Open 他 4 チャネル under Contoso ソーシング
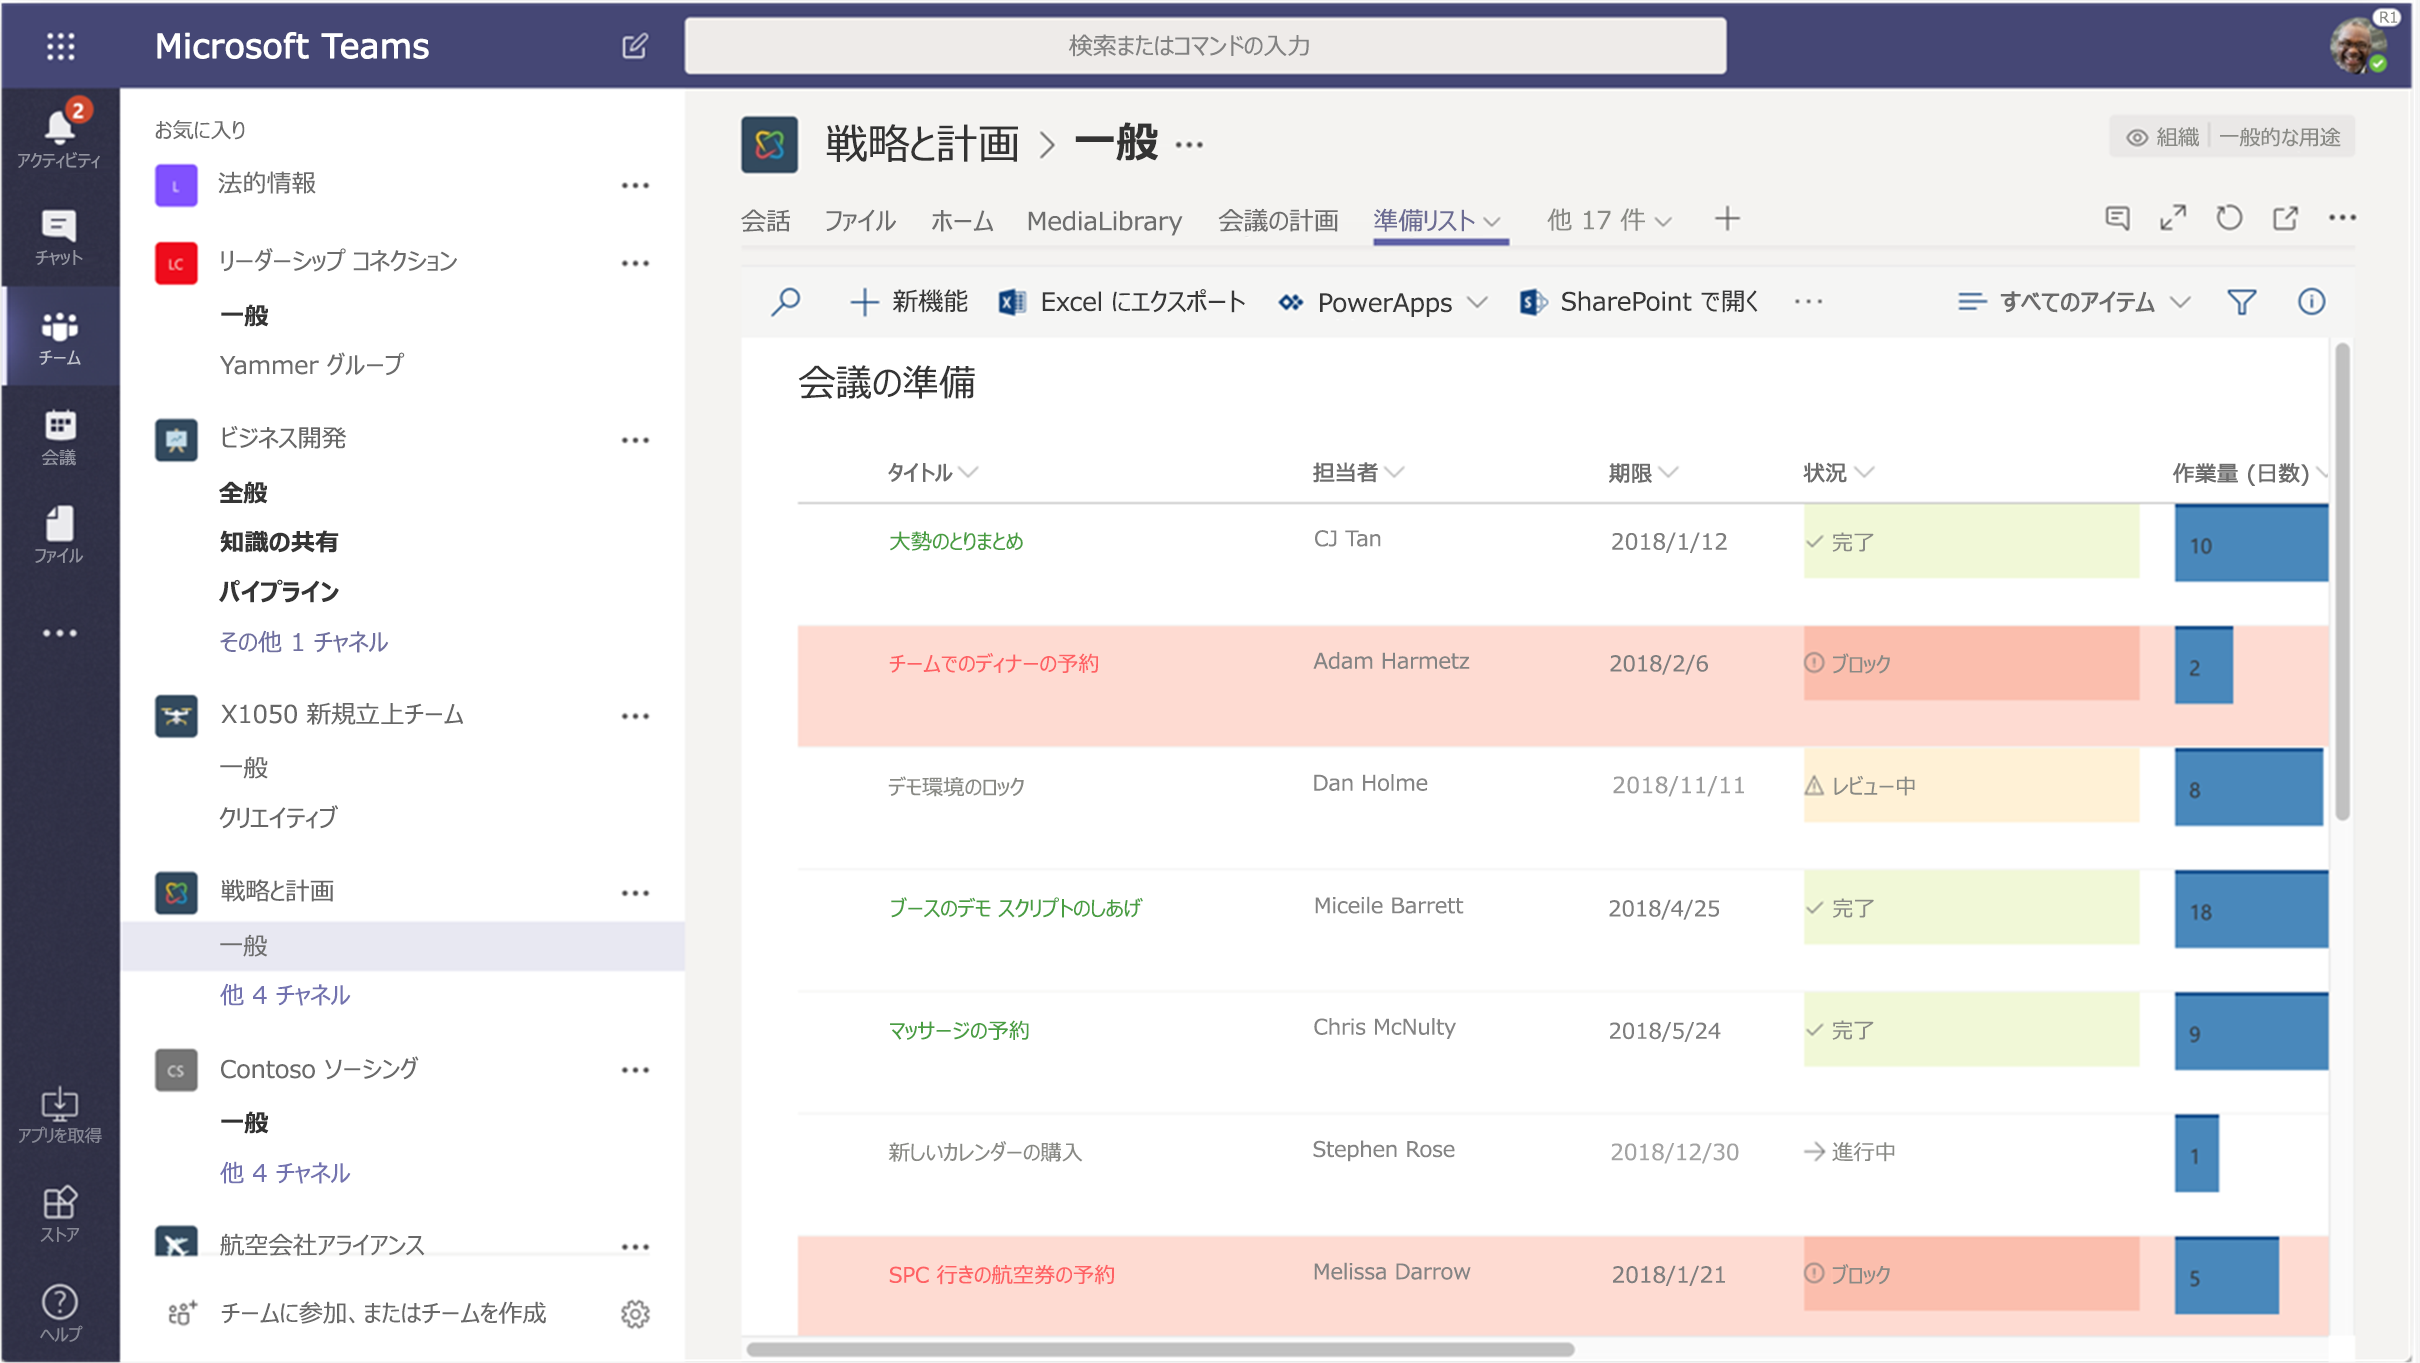The height and width of the screenshot is (1363, 2420). click(285, 1173)
